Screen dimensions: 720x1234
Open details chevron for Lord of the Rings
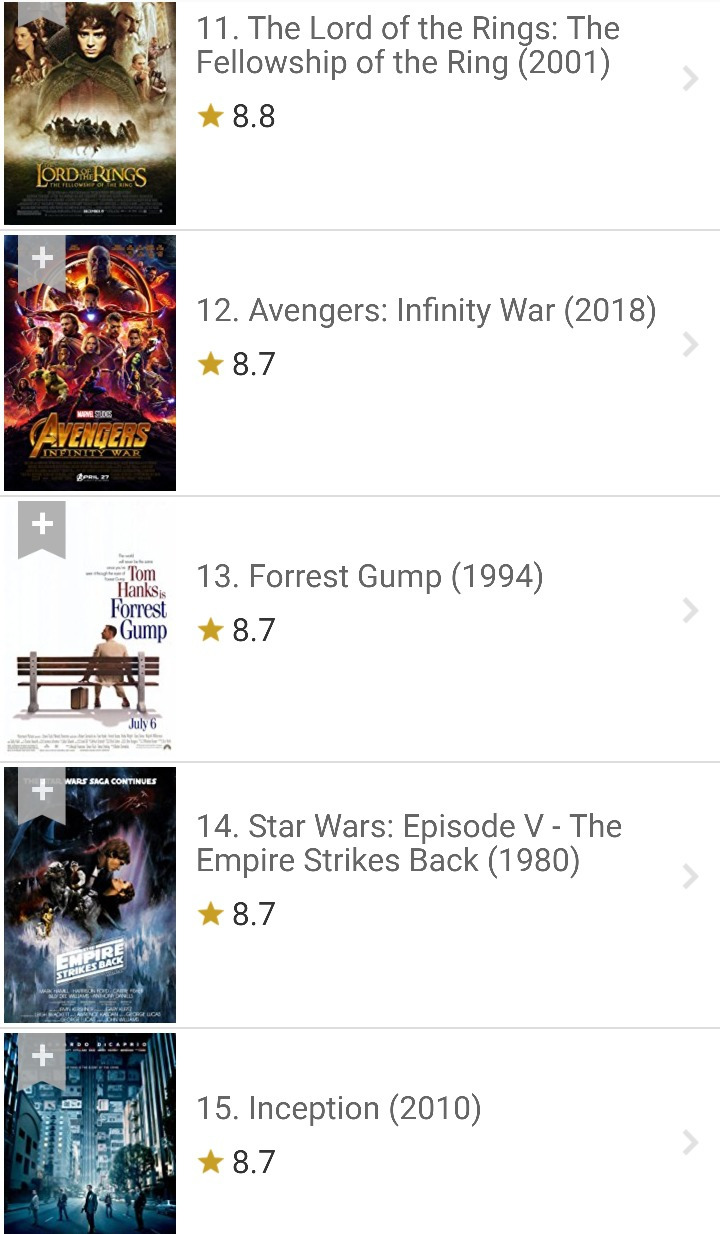[x=690, y=79]
